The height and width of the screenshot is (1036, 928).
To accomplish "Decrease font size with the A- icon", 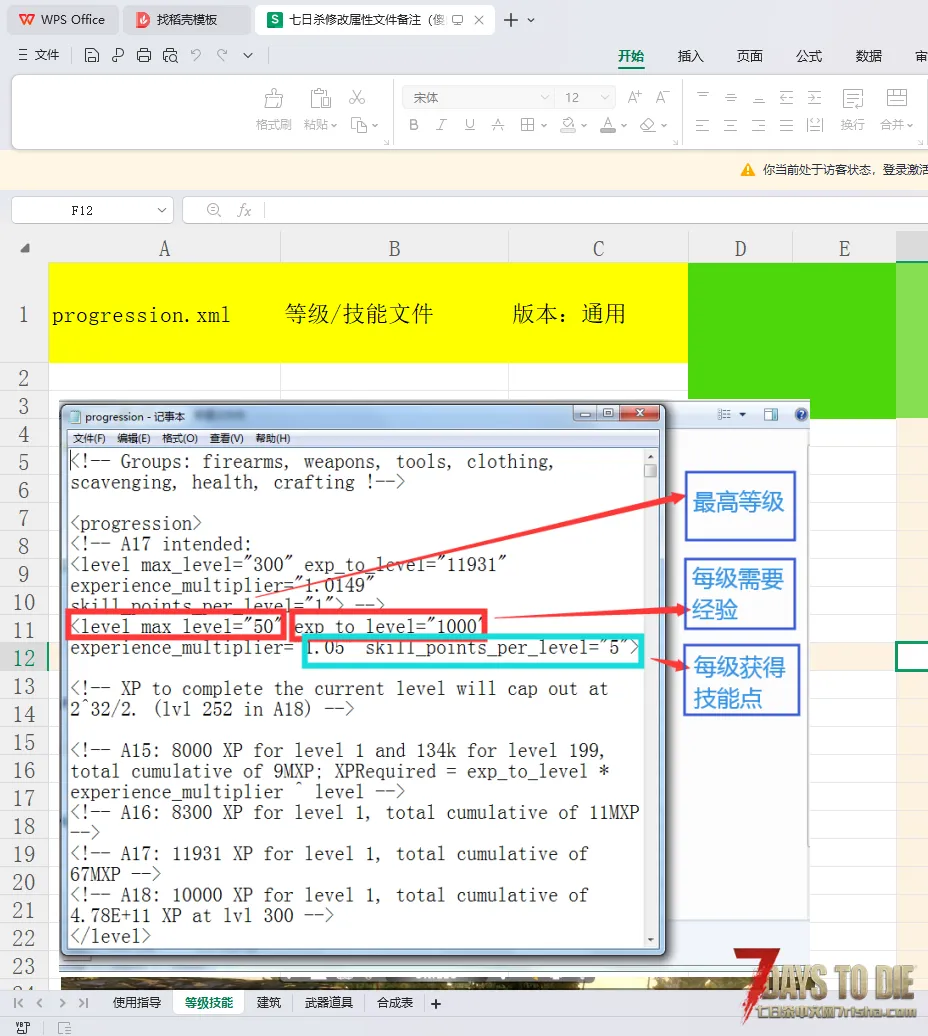I will 662,98.
